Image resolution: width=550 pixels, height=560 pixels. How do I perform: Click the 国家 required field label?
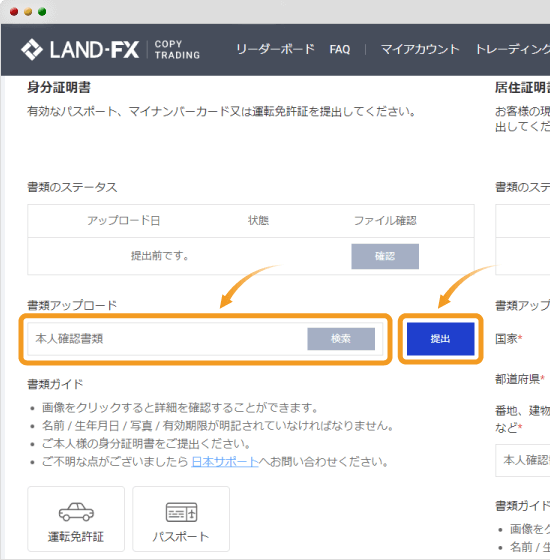tap(509, 338)
